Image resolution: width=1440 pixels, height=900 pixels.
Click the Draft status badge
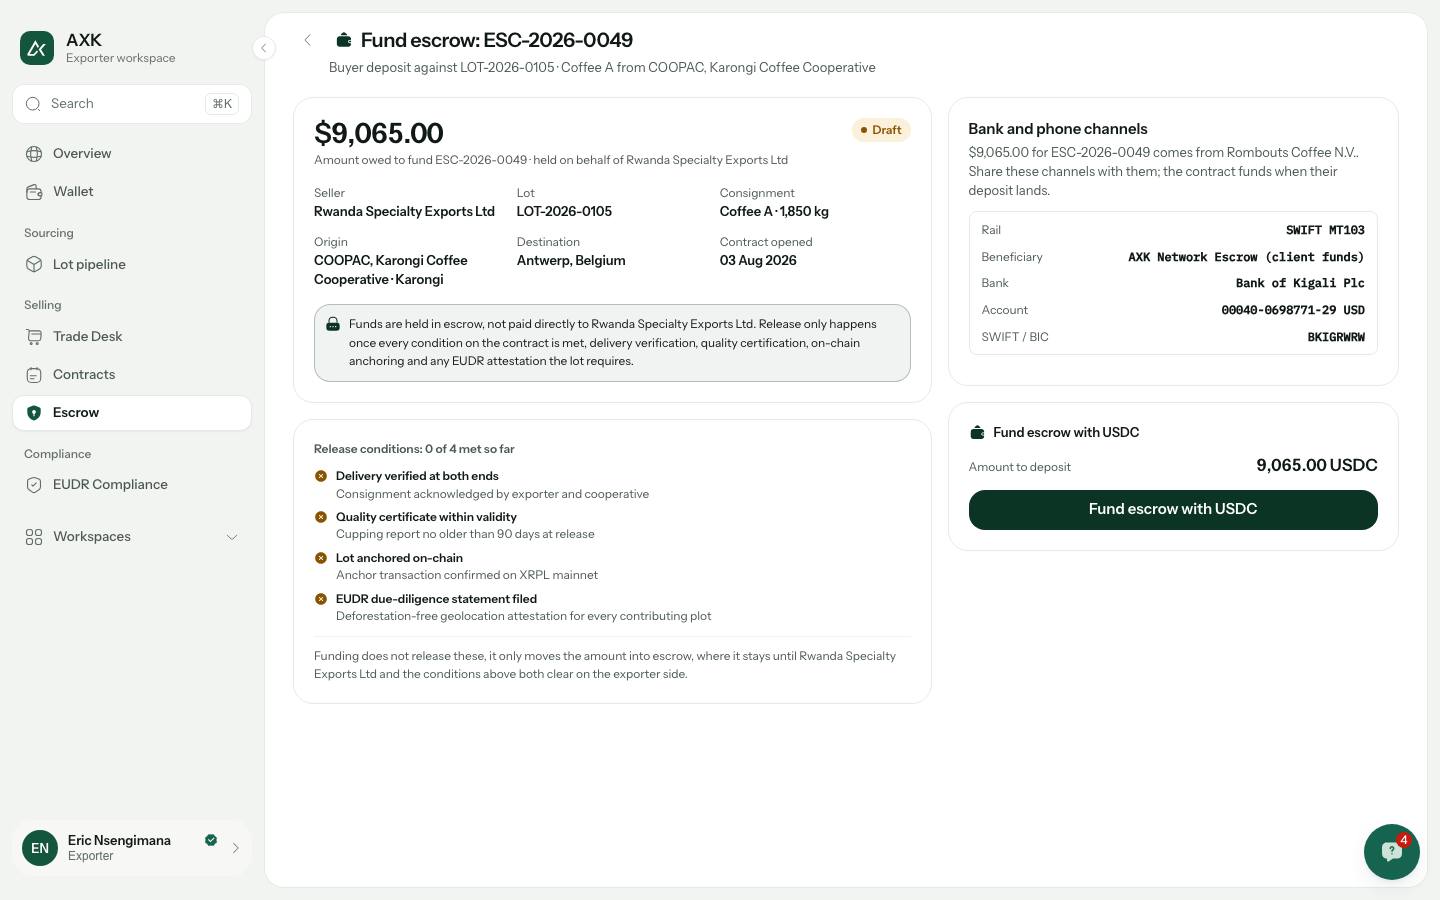881,130
